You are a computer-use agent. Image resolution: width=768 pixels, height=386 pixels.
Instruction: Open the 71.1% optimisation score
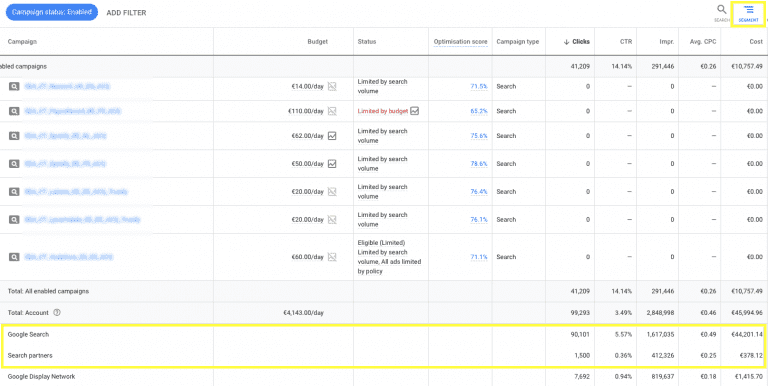[x=479, y=257]
